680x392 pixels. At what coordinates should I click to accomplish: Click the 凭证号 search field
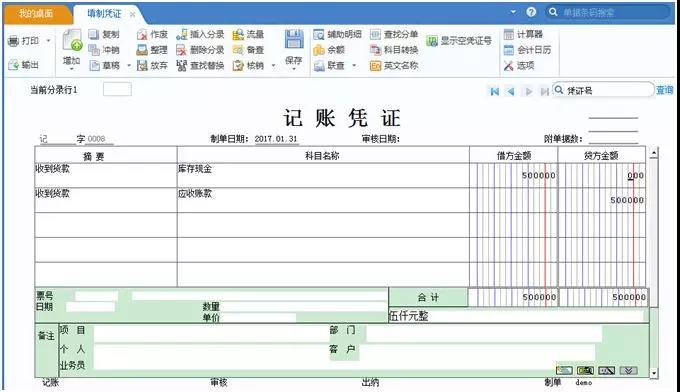click(x=603, y=90)
